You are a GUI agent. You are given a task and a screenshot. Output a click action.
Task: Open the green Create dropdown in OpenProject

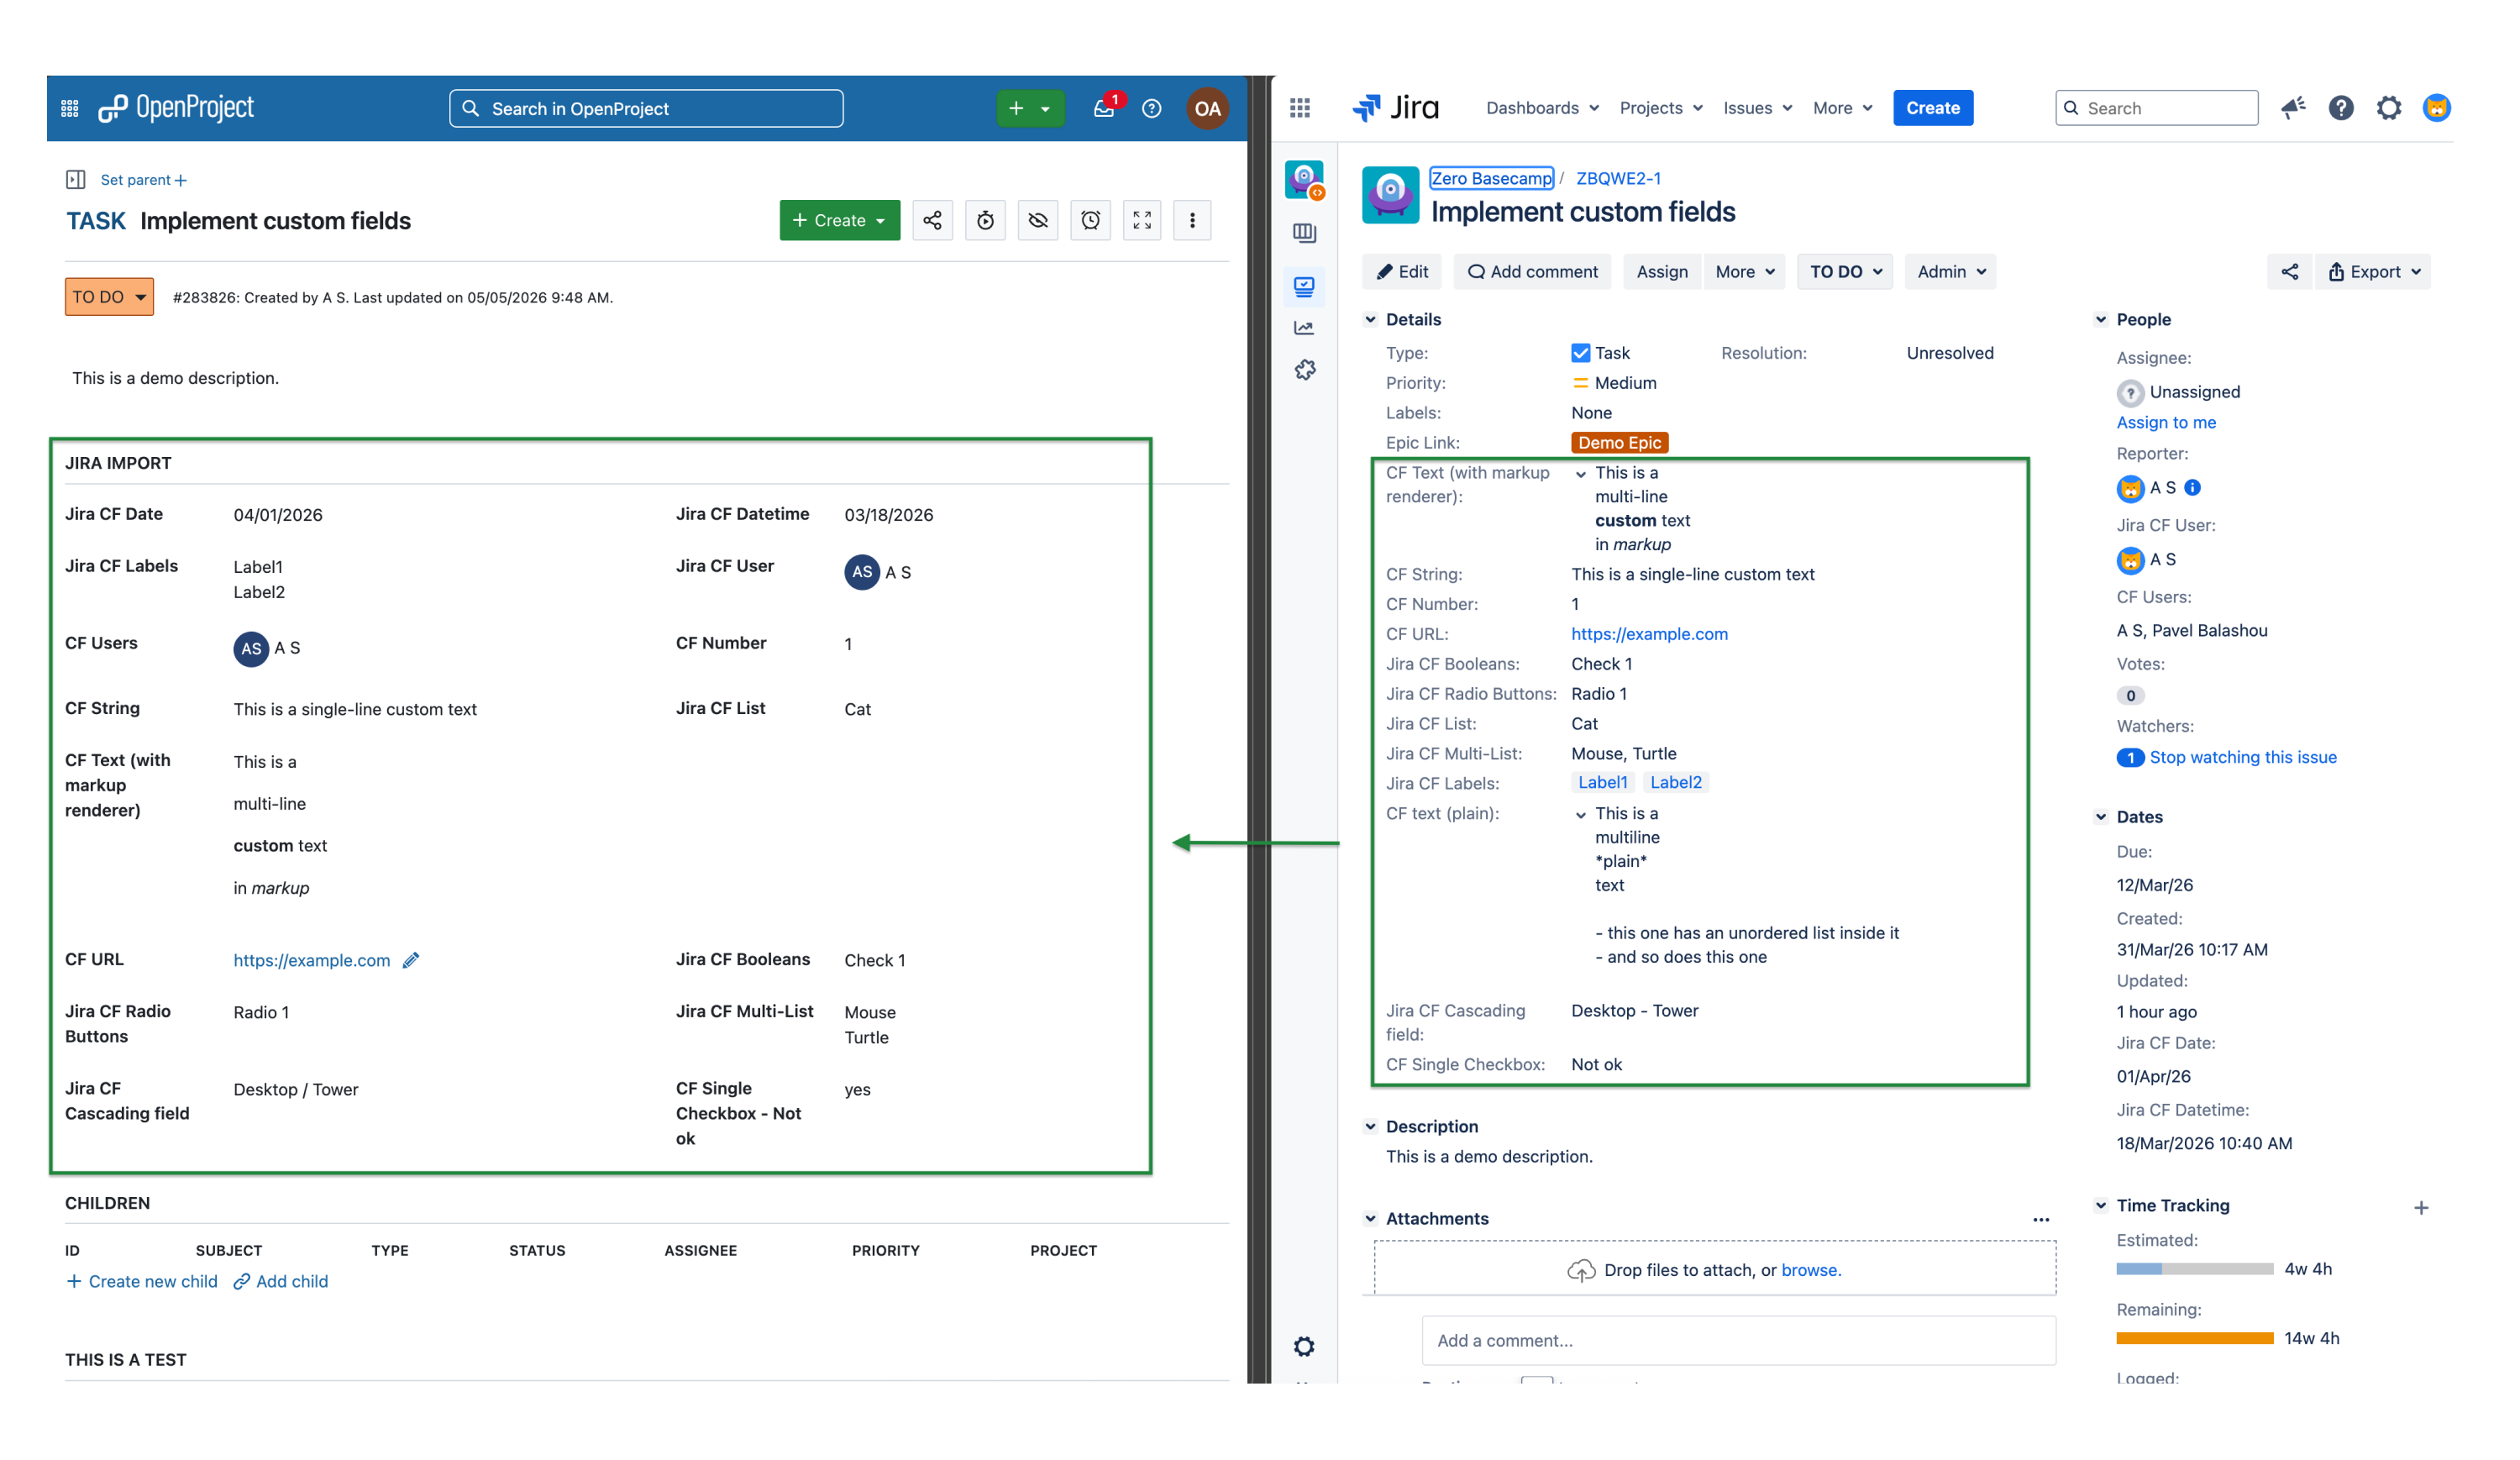point(839,220)
